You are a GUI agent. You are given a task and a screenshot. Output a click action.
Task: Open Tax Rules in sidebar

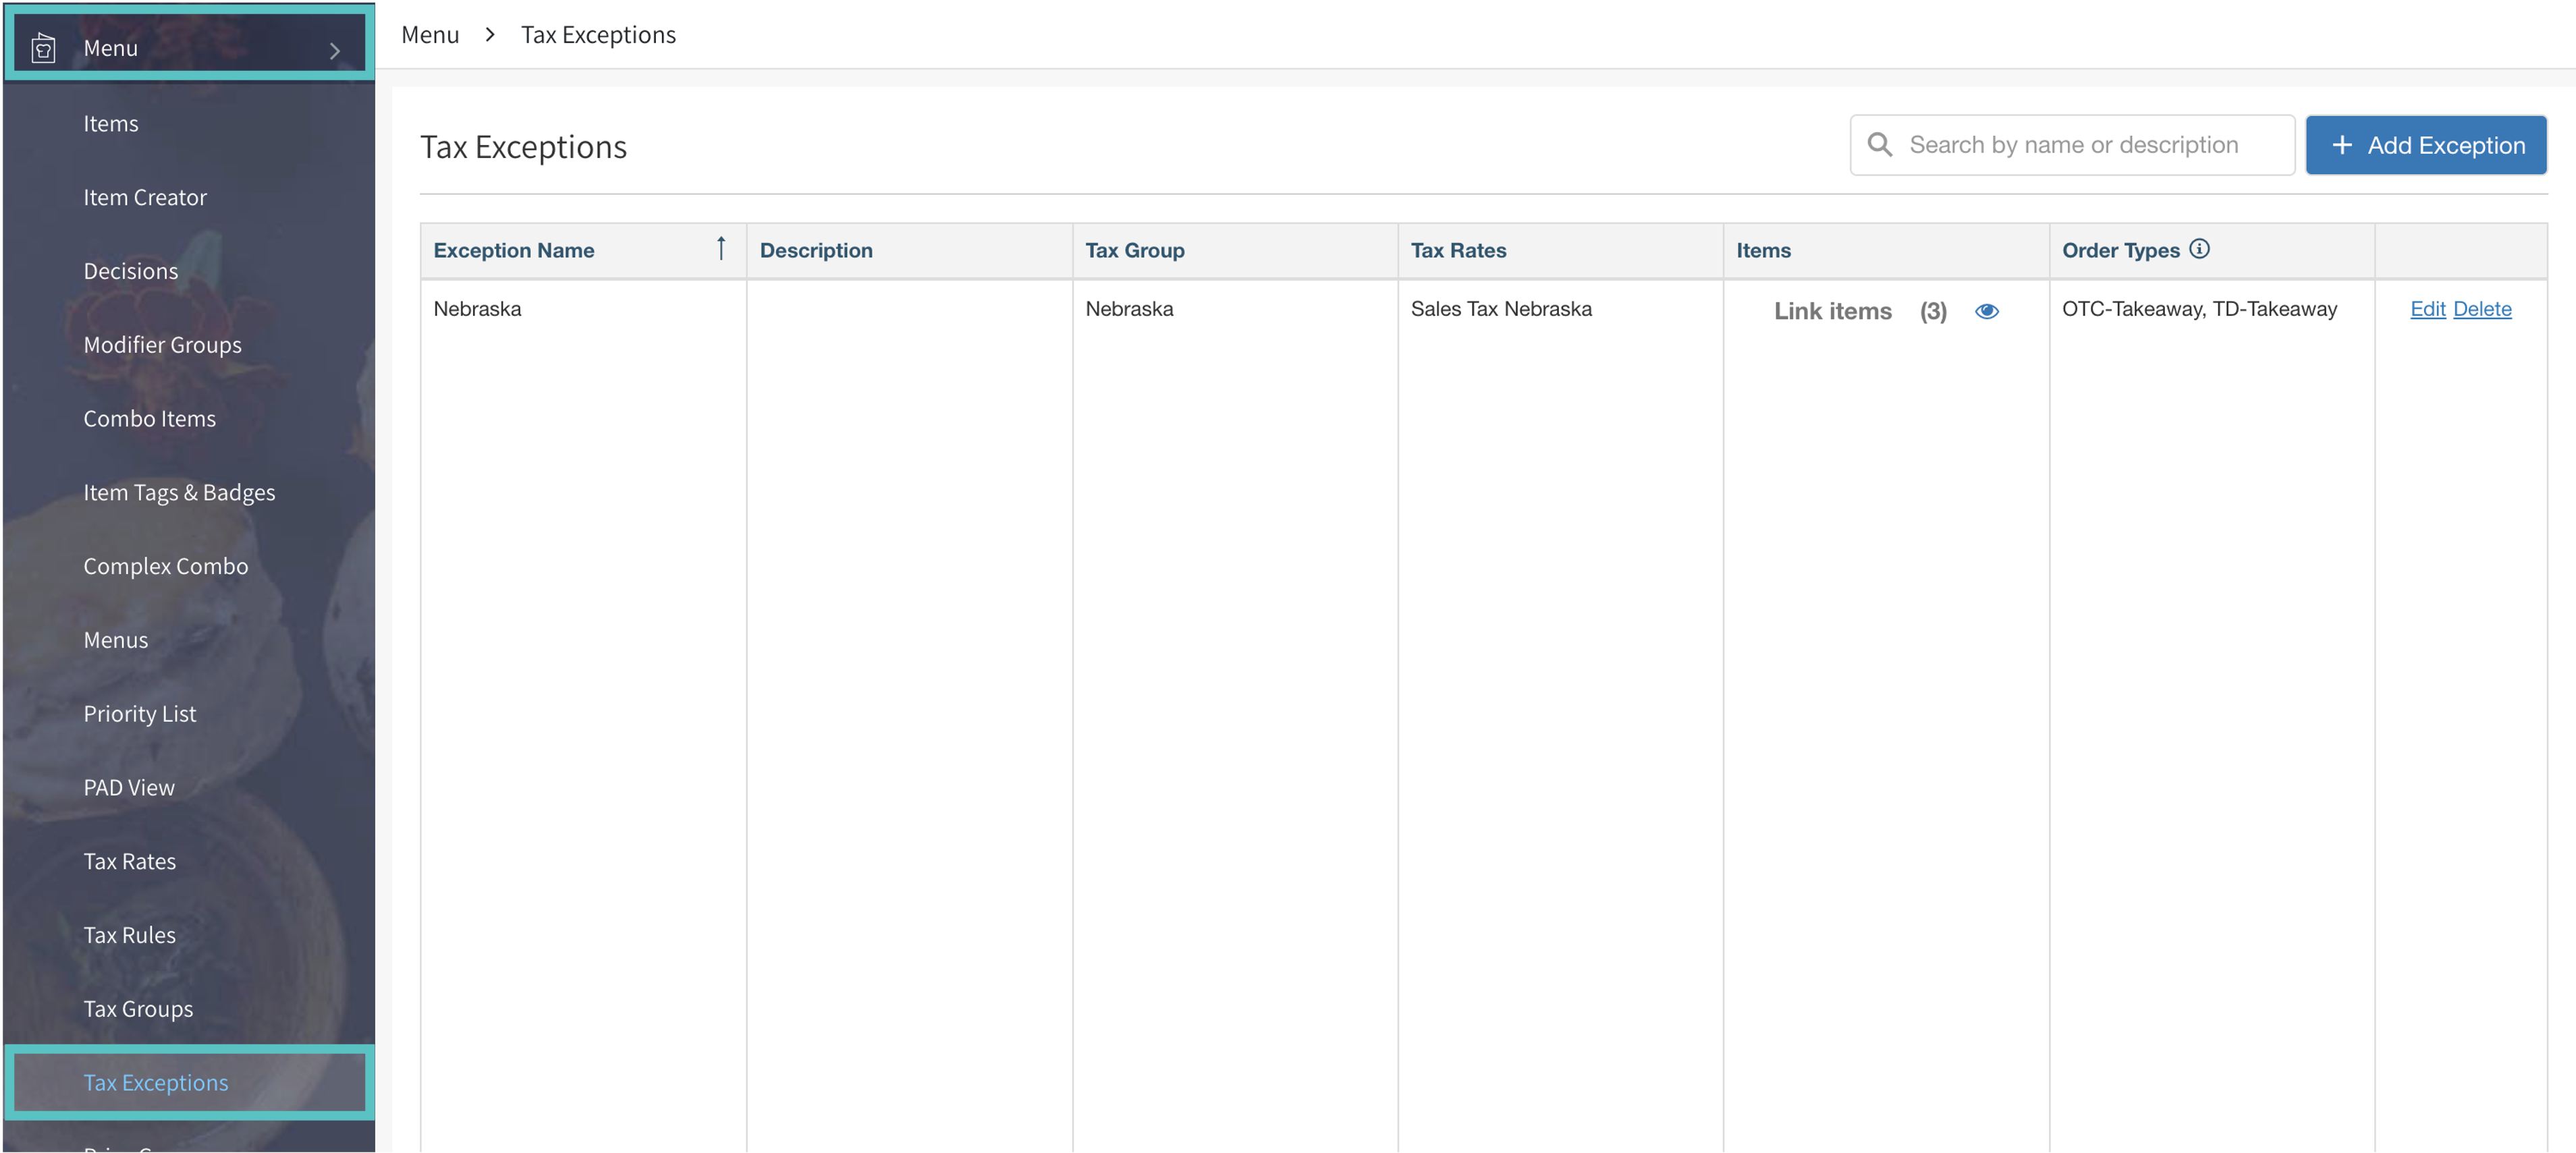(129, 935)
